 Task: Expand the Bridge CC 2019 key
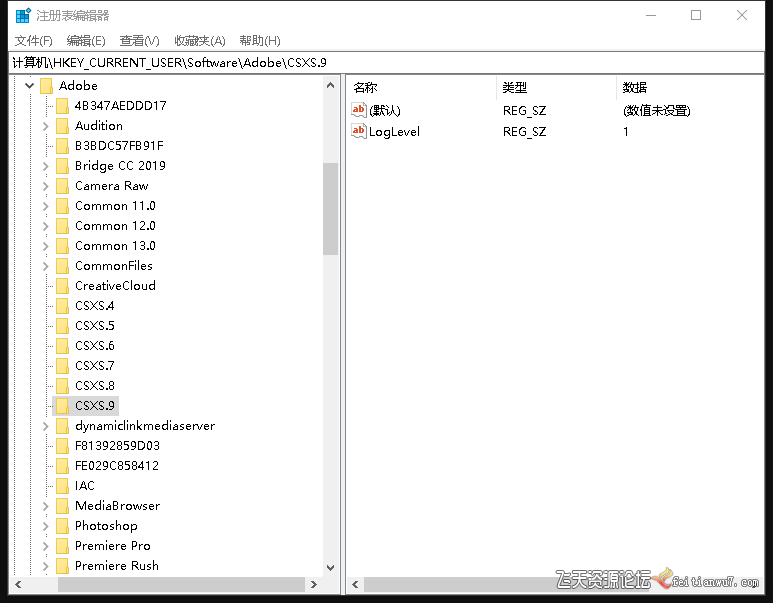click(x=46, y=166)
